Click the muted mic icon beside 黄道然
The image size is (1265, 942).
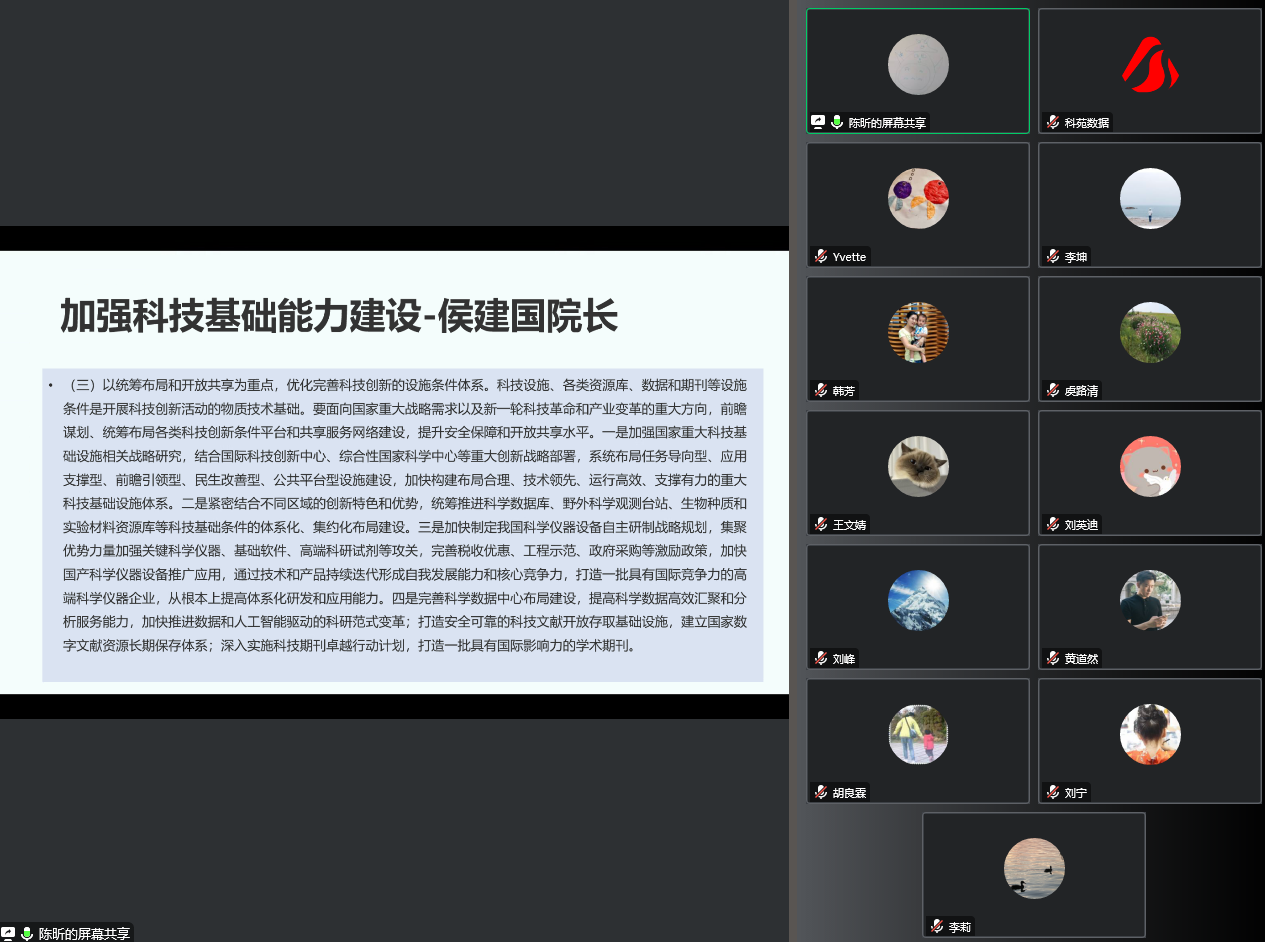point(1052,659)
